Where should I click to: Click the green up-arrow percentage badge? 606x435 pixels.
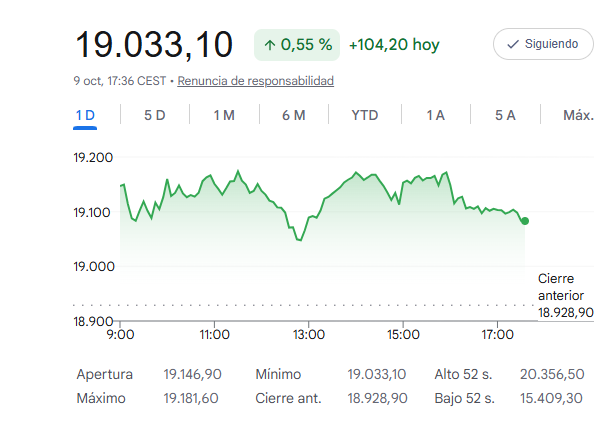(x=297, y=45)
